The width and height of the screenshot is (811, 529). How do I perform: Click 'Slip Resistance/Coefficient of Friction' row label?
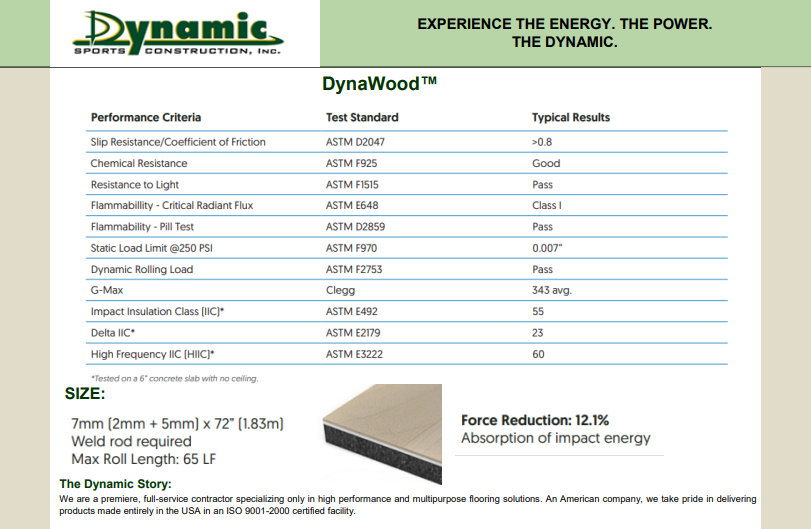tap(178, 142)
